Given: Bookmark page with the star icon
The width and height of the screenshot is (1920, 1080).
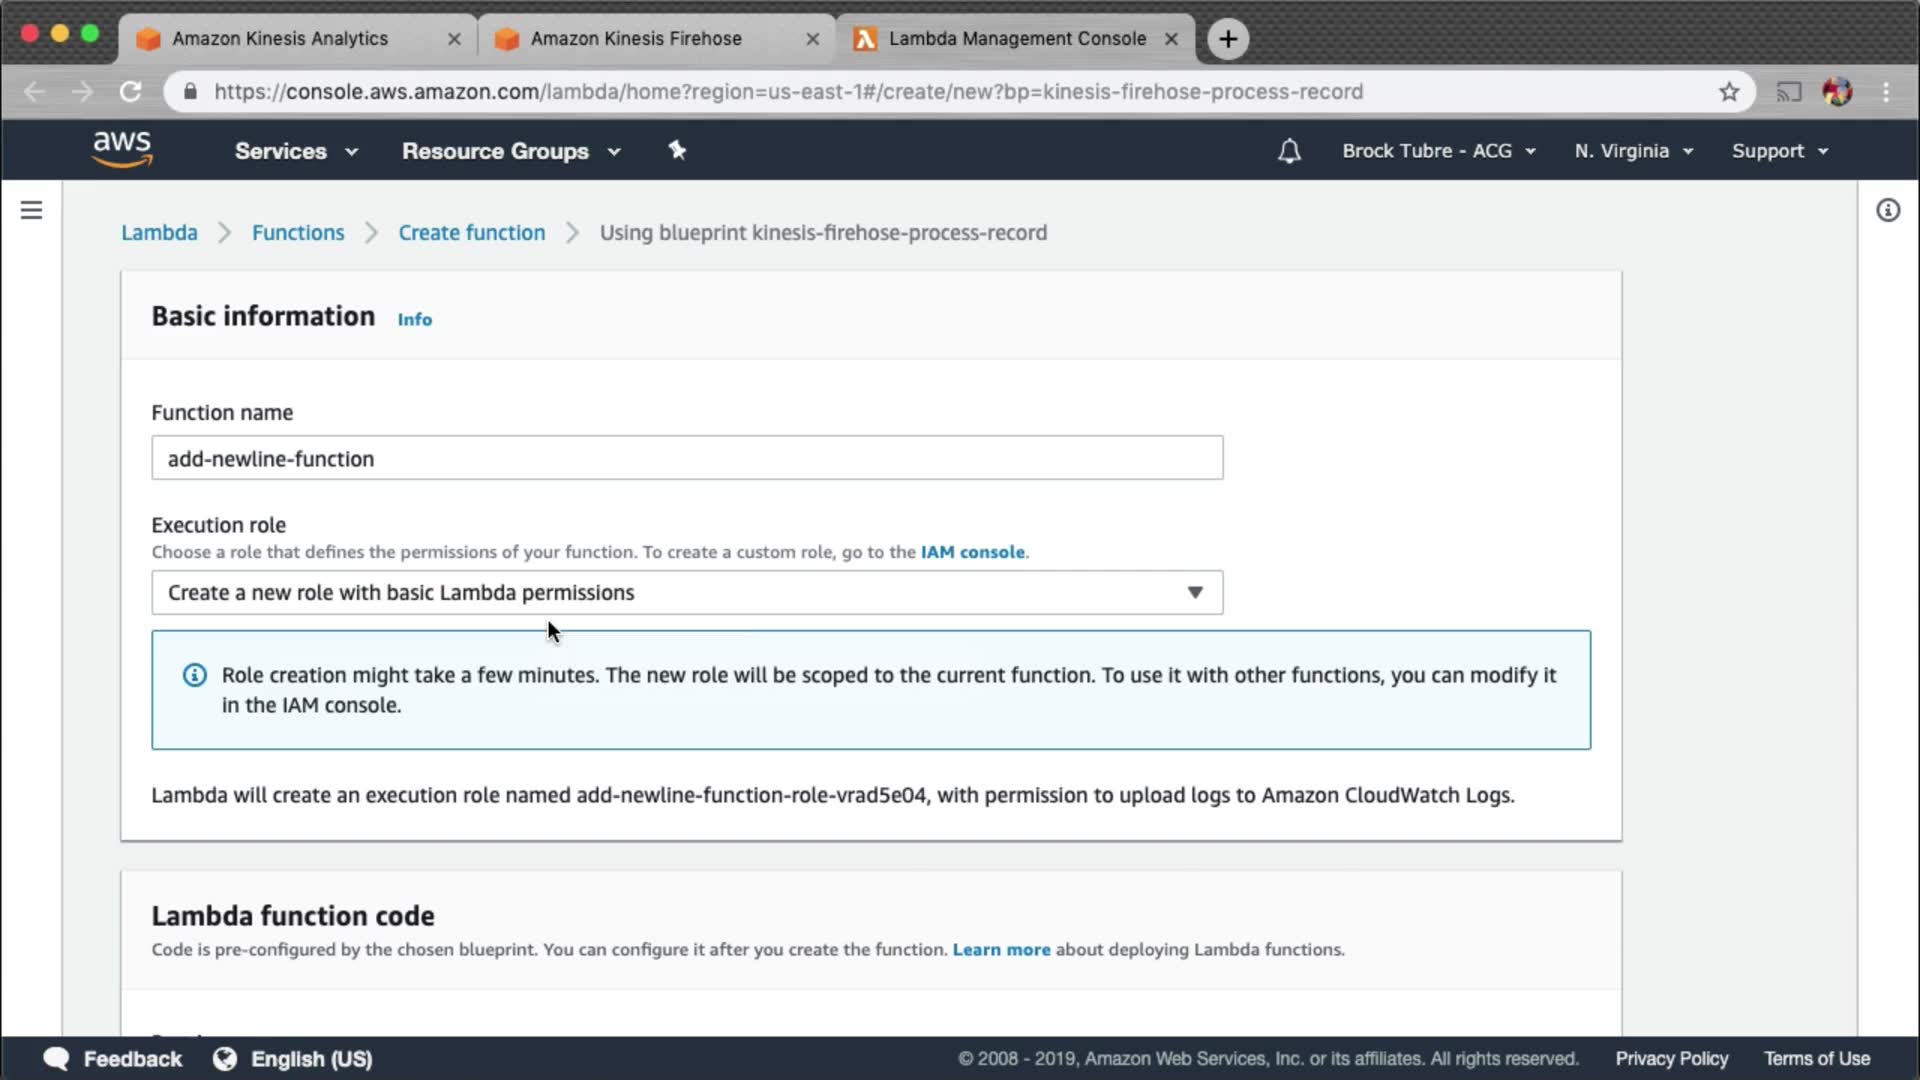Looking at the screenshot, I should [x=1729, y=92].
